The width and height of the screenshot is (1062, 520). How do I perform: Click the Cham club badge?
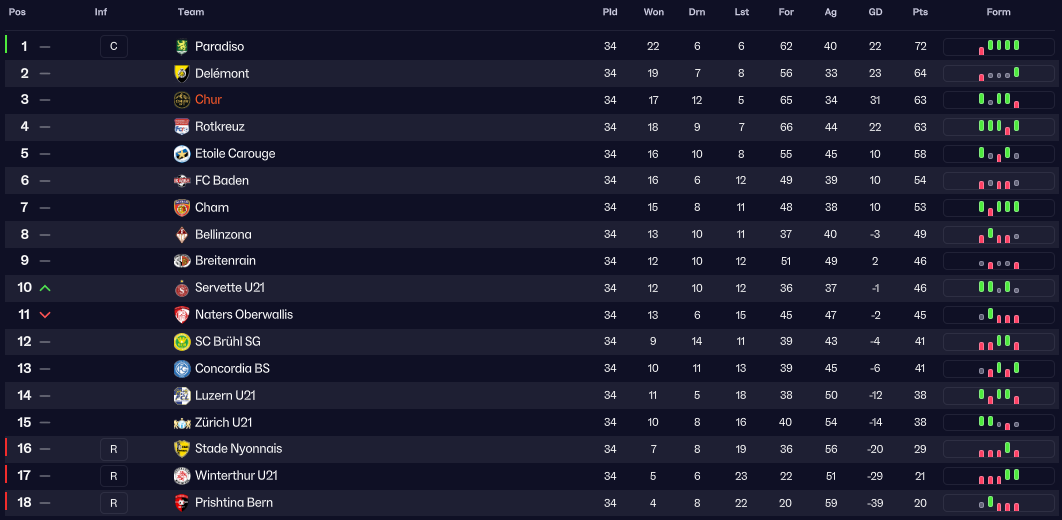[x=182, y=208]
